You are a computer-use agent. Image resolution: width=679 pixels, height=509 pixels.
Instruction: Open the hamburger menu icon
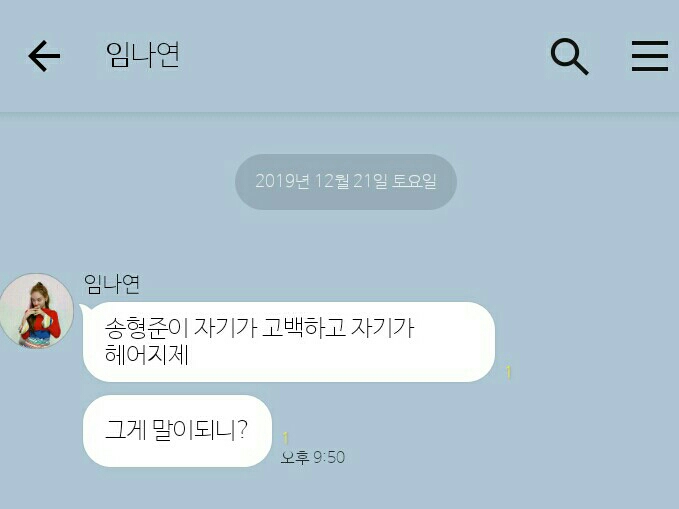[650, 56]
